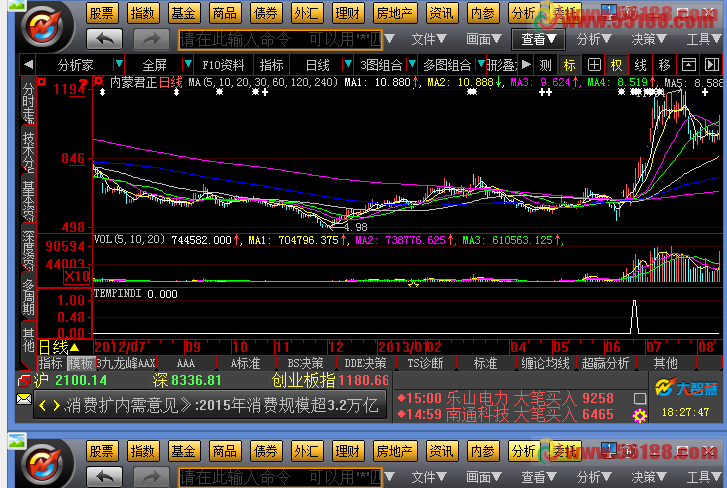Click the restore-window icon beside 沪 index

(24, 381)
